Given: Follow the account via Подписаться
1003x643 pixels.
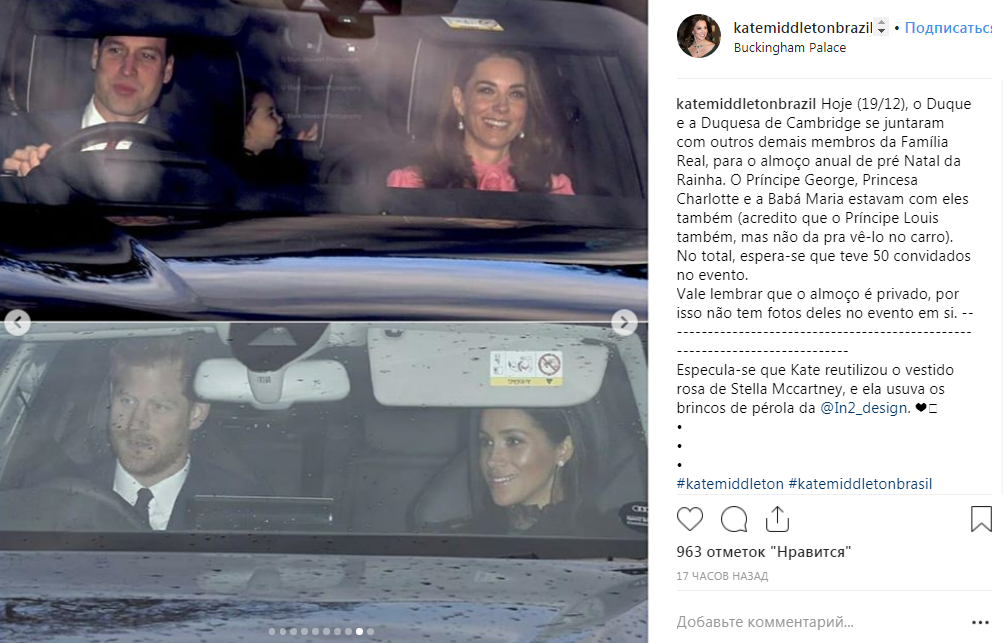Looking at the screenshot, I should click(x=948, y=28).
